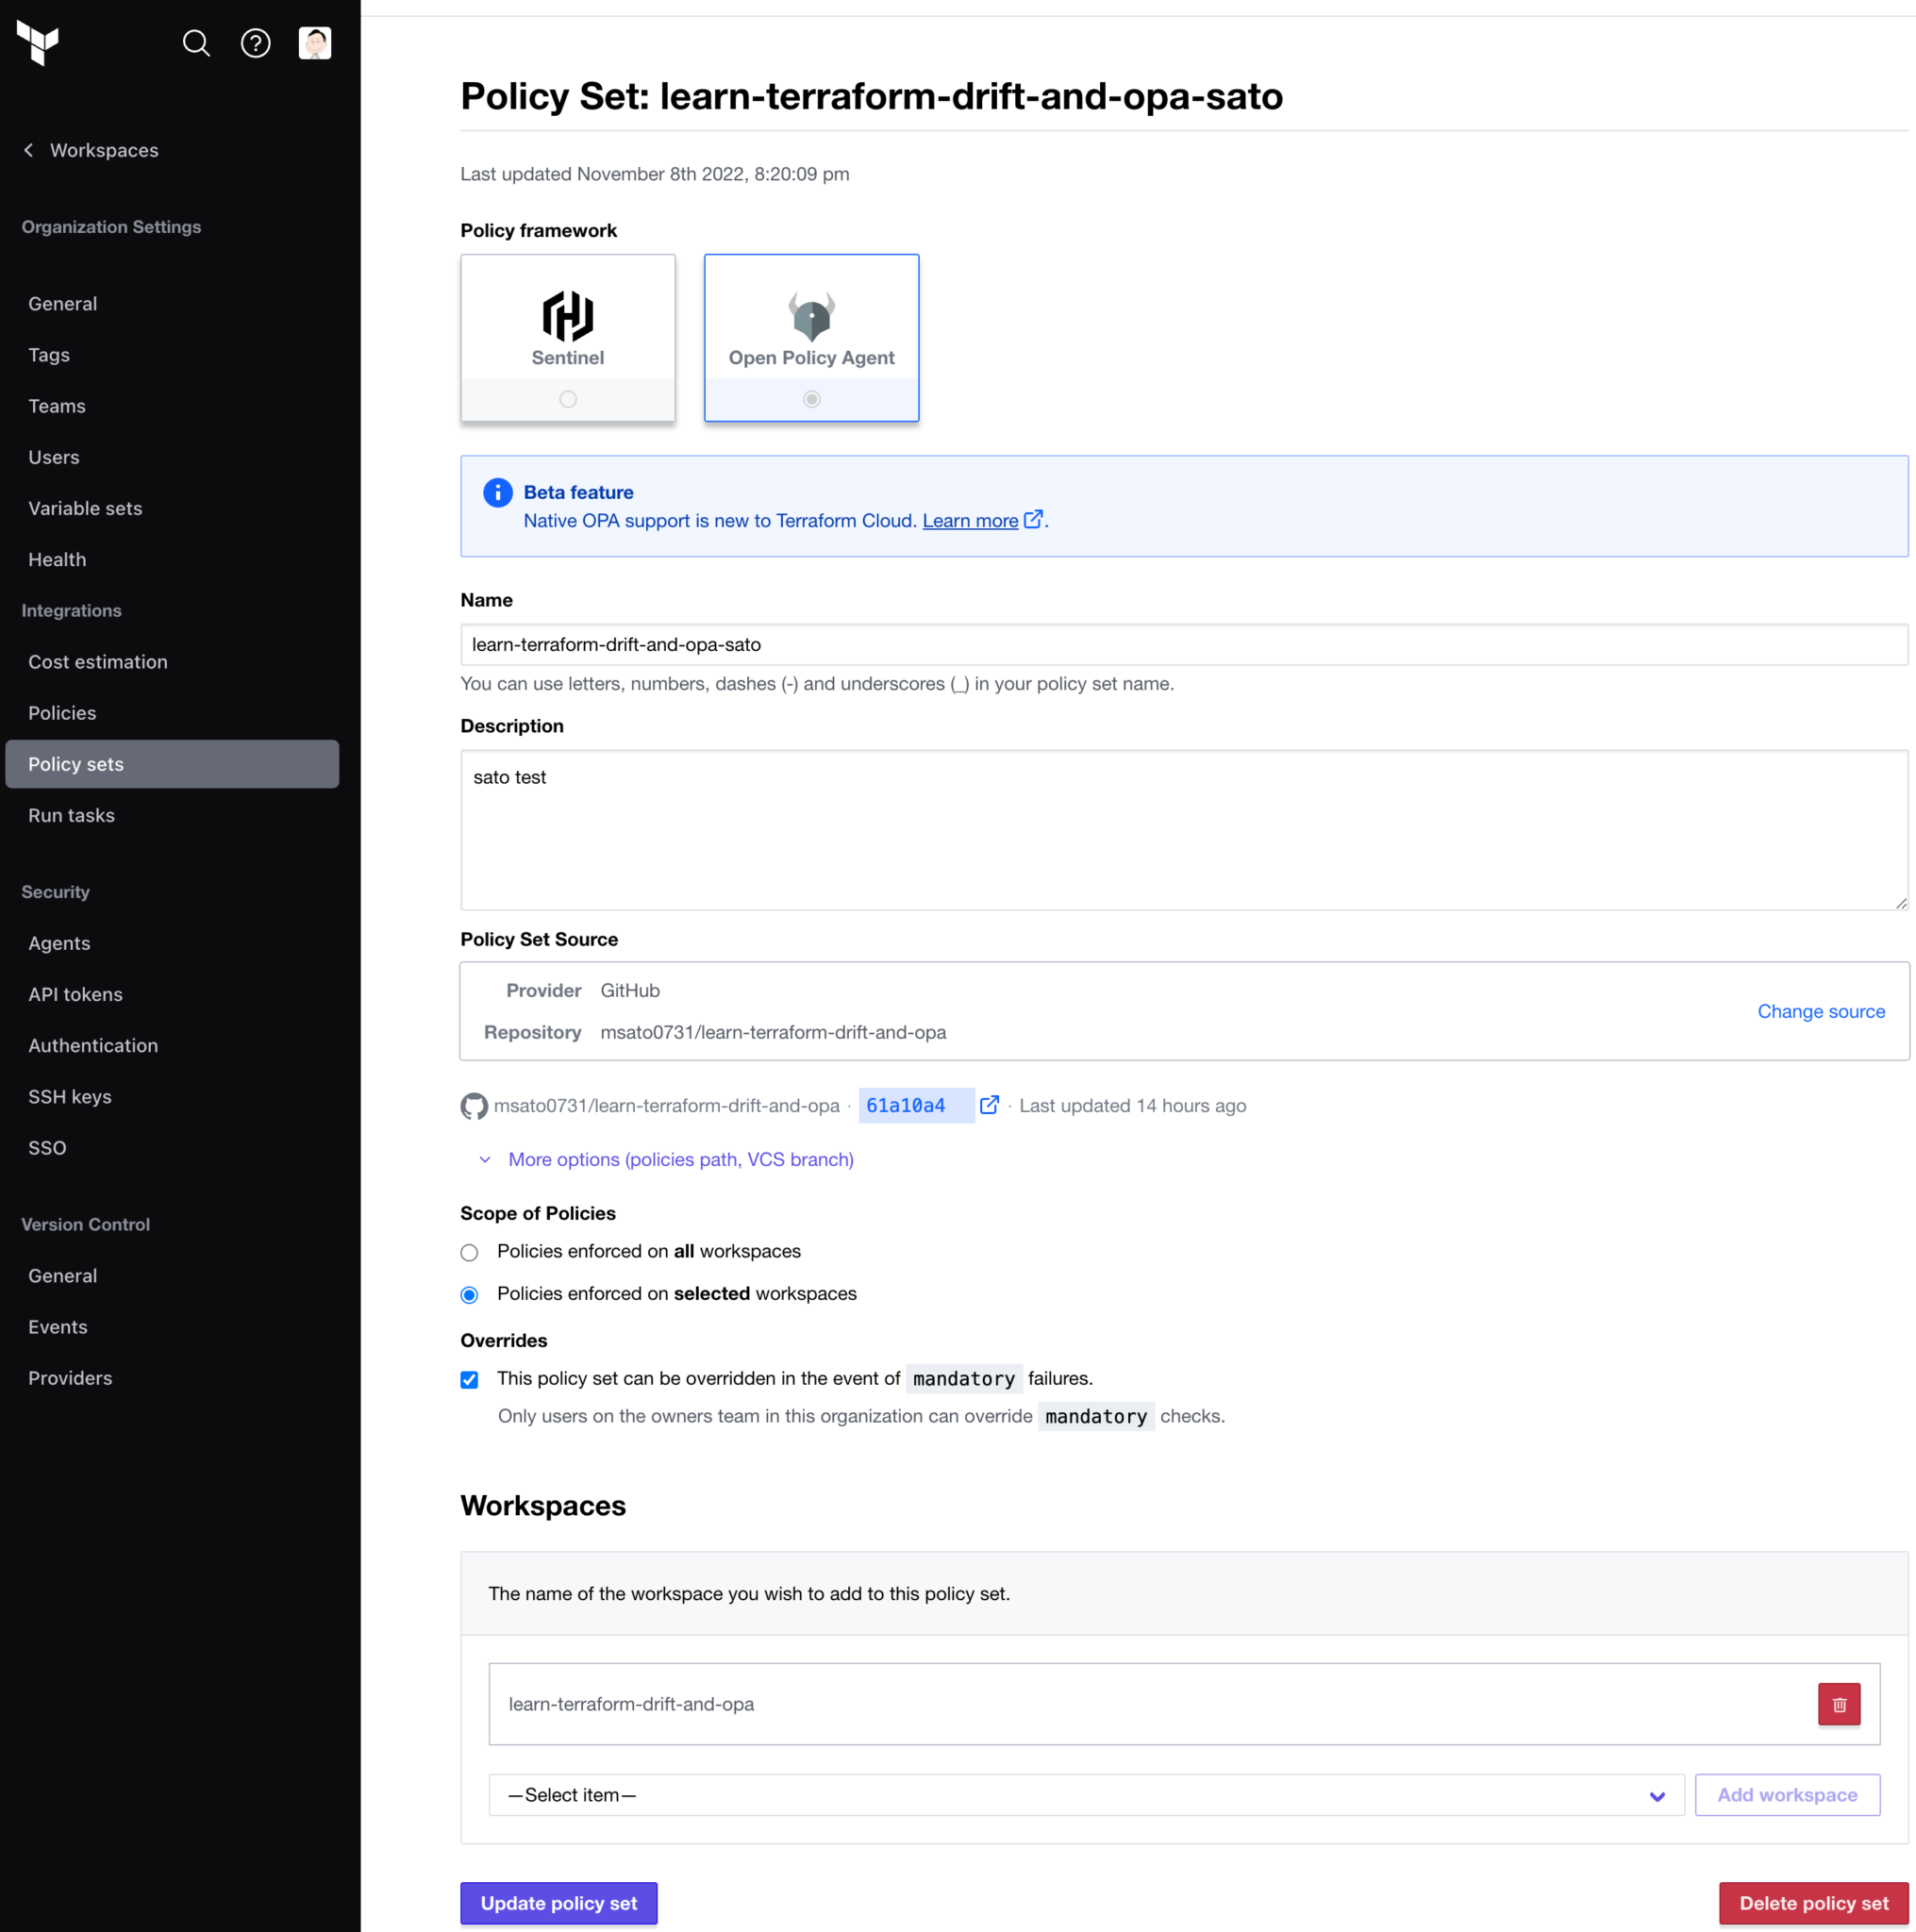Open the help menu icon
This screenshot has width=1916, height=1932.
pos(256,43)
